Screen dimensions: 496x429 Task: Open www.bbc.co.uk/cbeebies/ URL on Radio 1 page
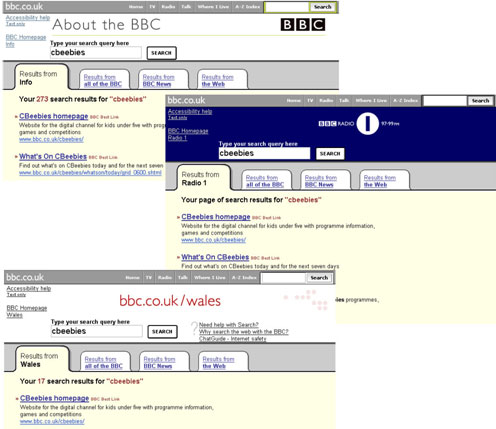point(214,240)
